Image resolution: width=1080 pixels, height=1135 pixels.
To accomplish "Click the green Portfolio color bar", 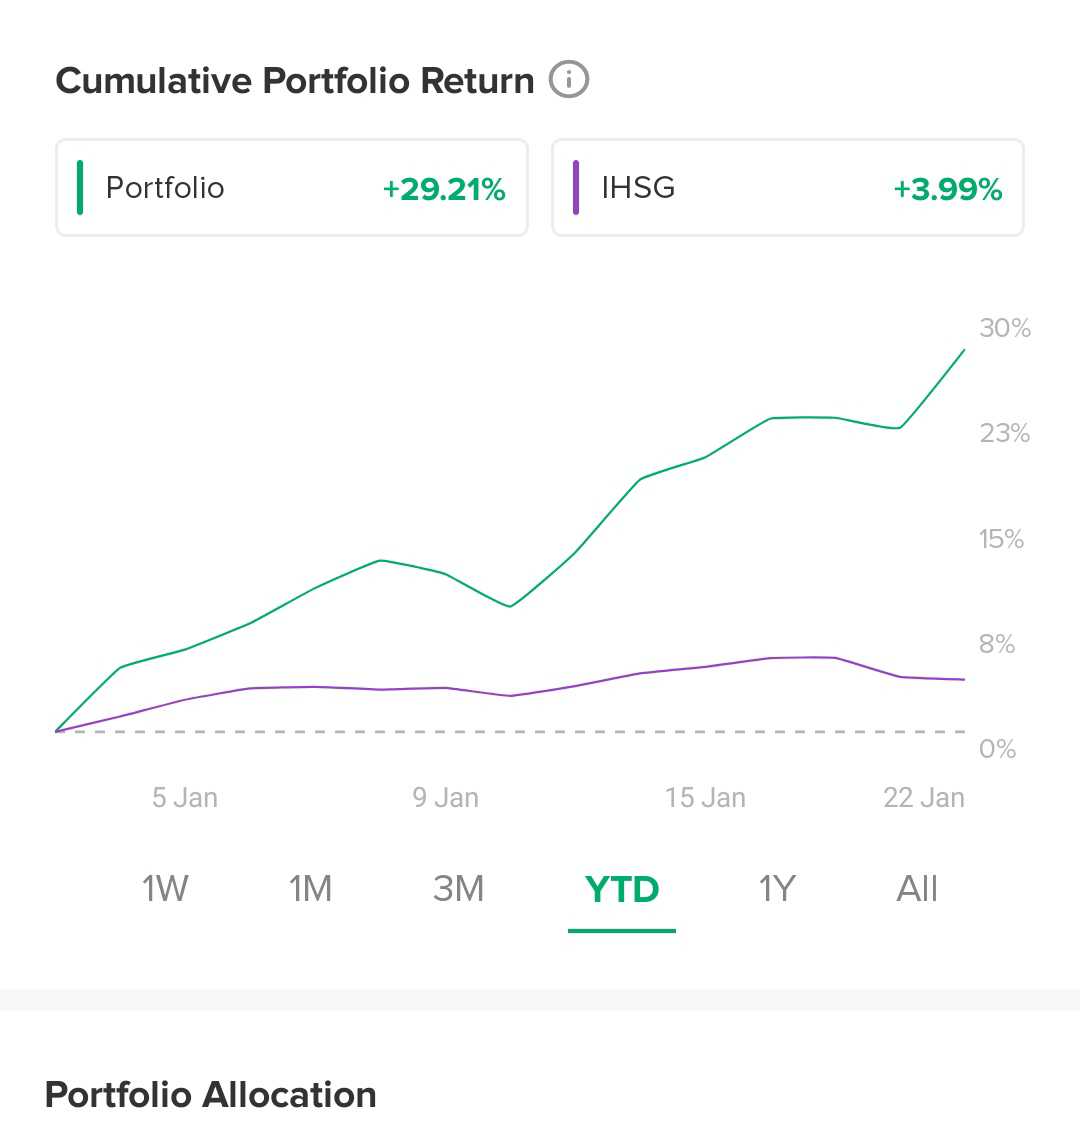I will coord(80,188).
